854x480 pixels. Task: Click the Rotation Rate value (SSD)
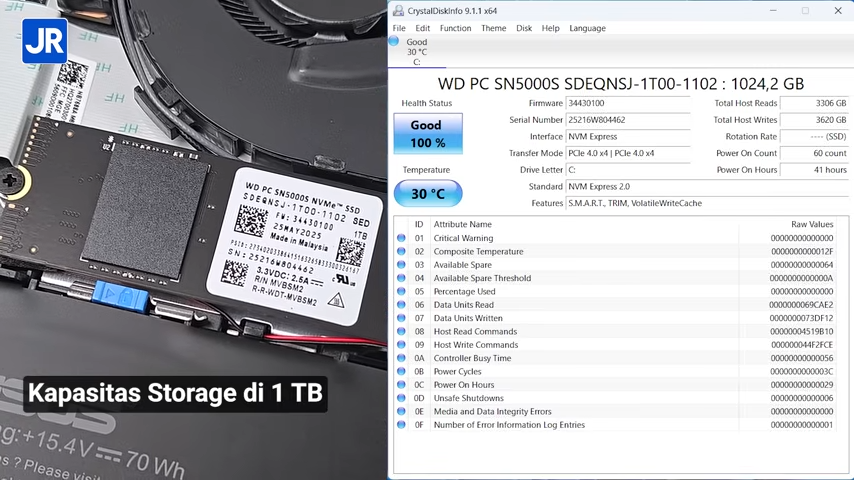point(814,137)
